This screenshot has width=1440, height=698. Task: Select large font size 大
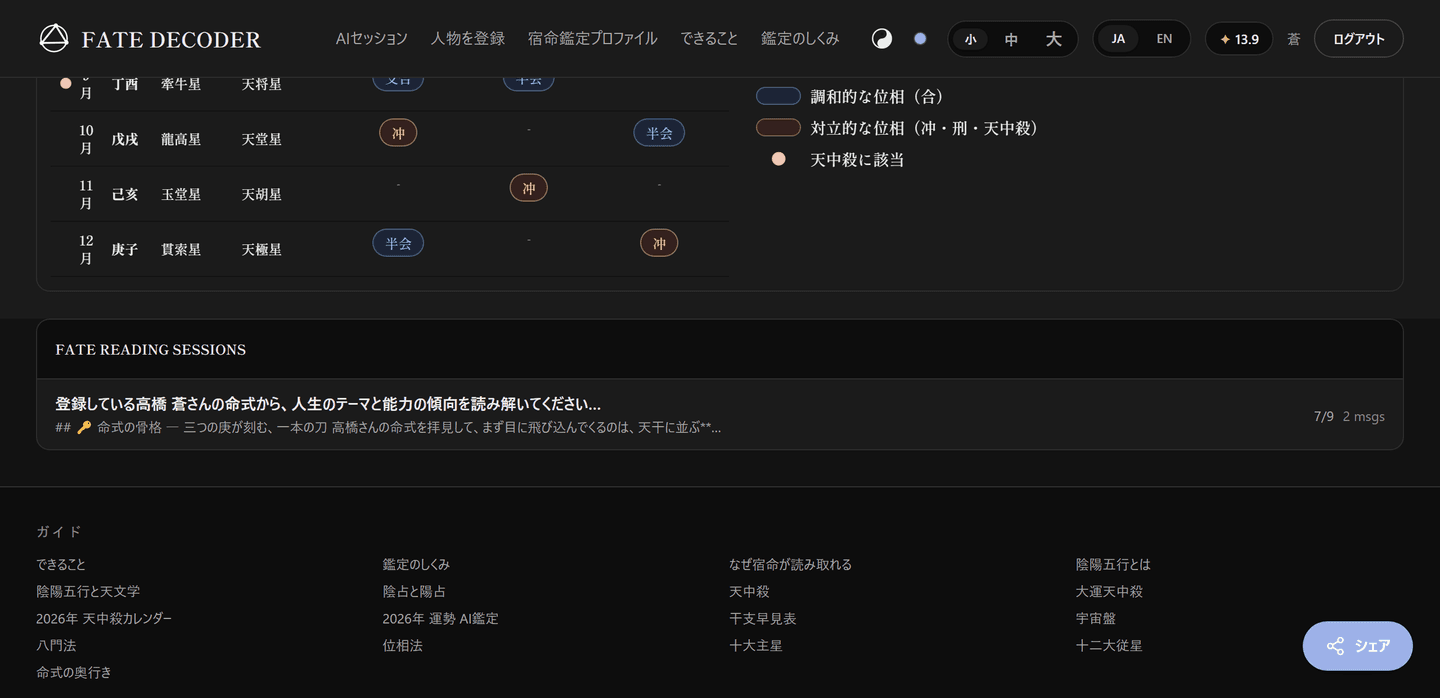pyautogui.click(x=1053, y=39)
